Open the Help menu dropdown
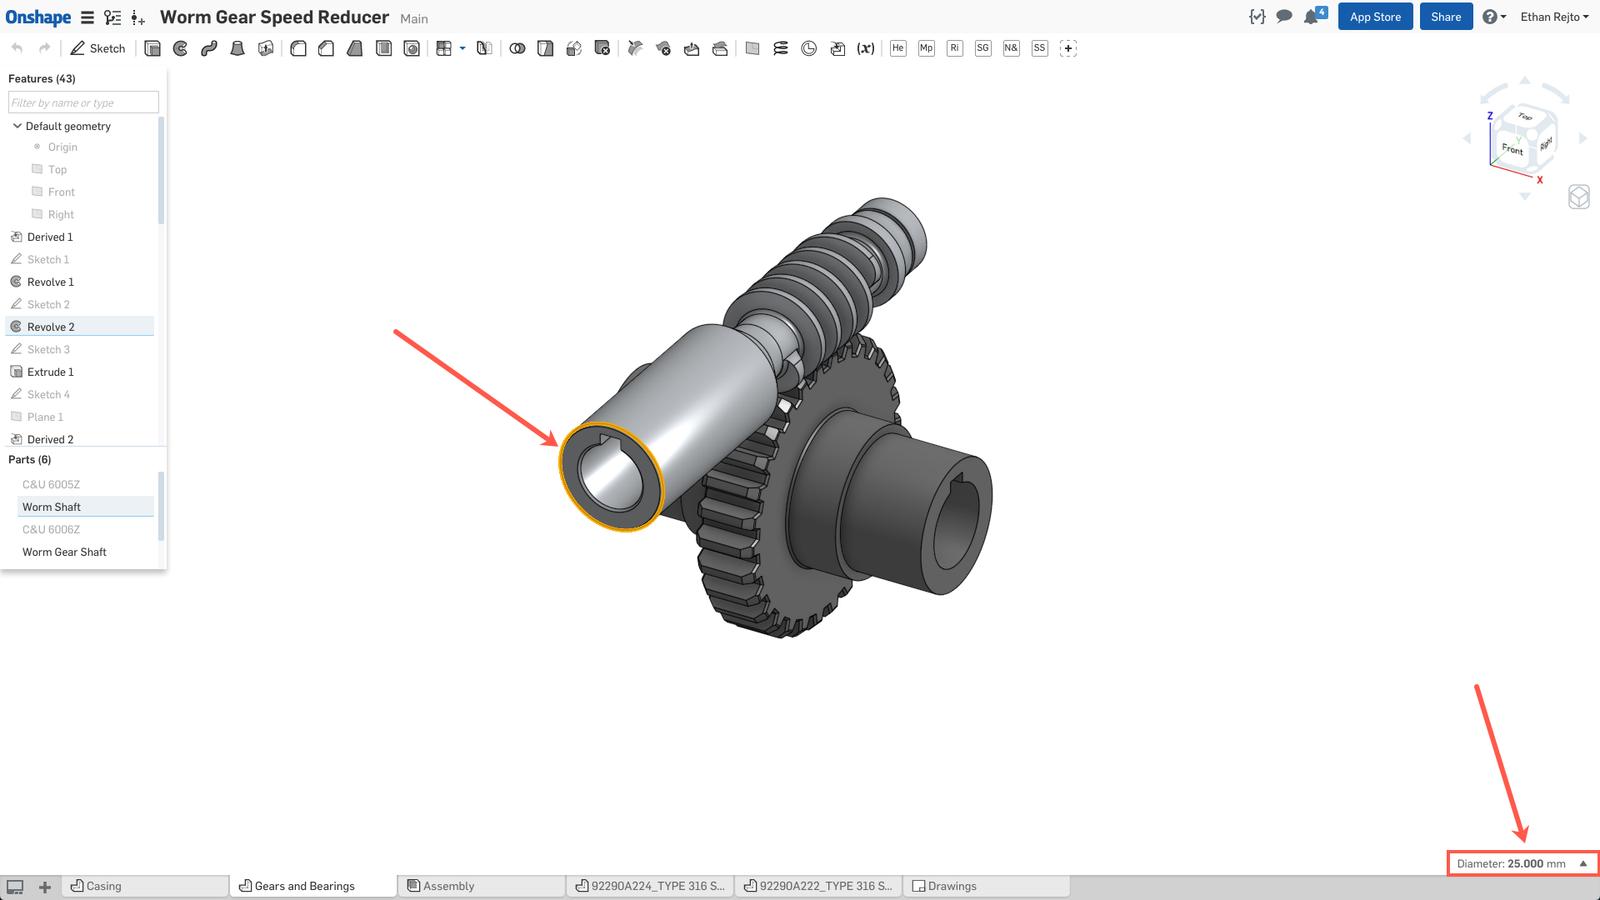This screenshot has width=1600, height=900. 1494,17
